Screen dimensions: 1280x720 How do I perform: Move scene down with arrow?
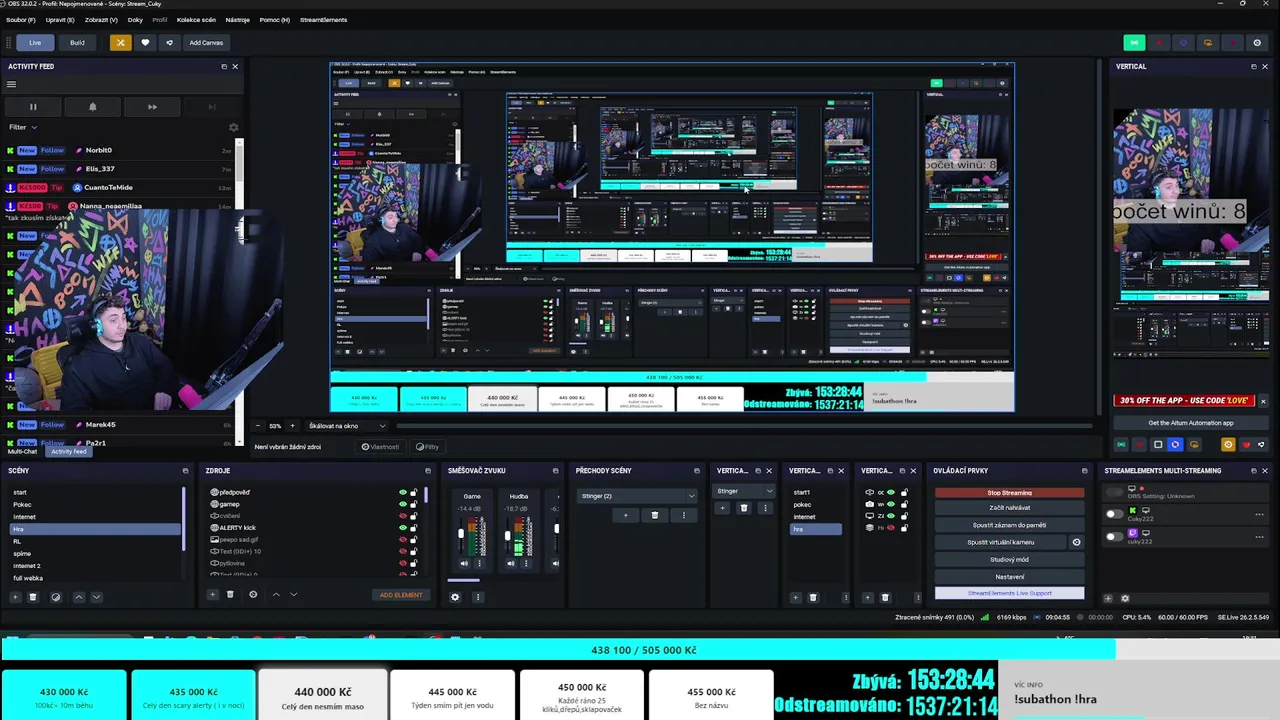click(96, 597)
